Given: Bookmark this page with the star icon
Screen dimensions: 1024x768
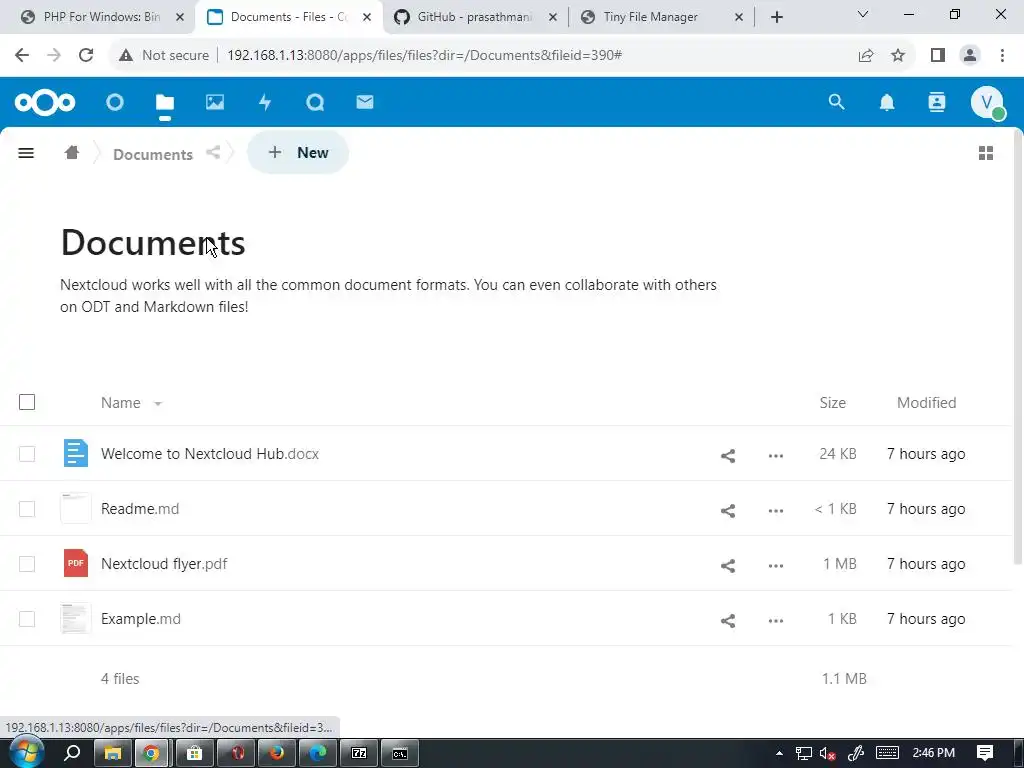Looking at the screenshot, I should [898, 55].
